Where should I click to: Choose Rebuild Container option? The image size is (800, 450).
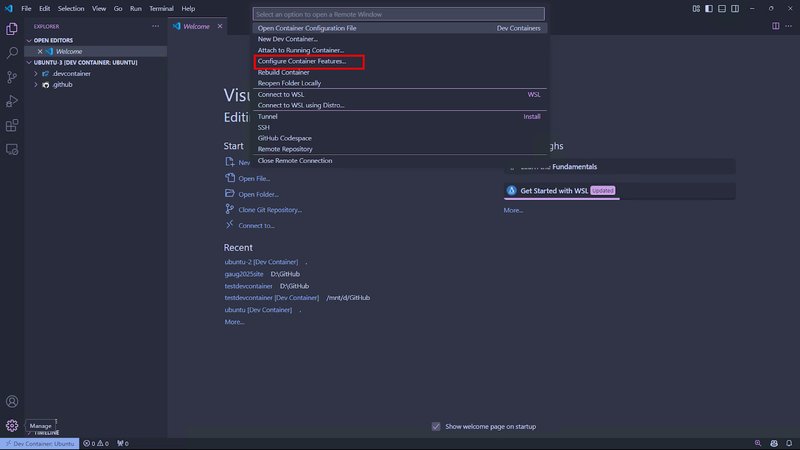[399, 72]
